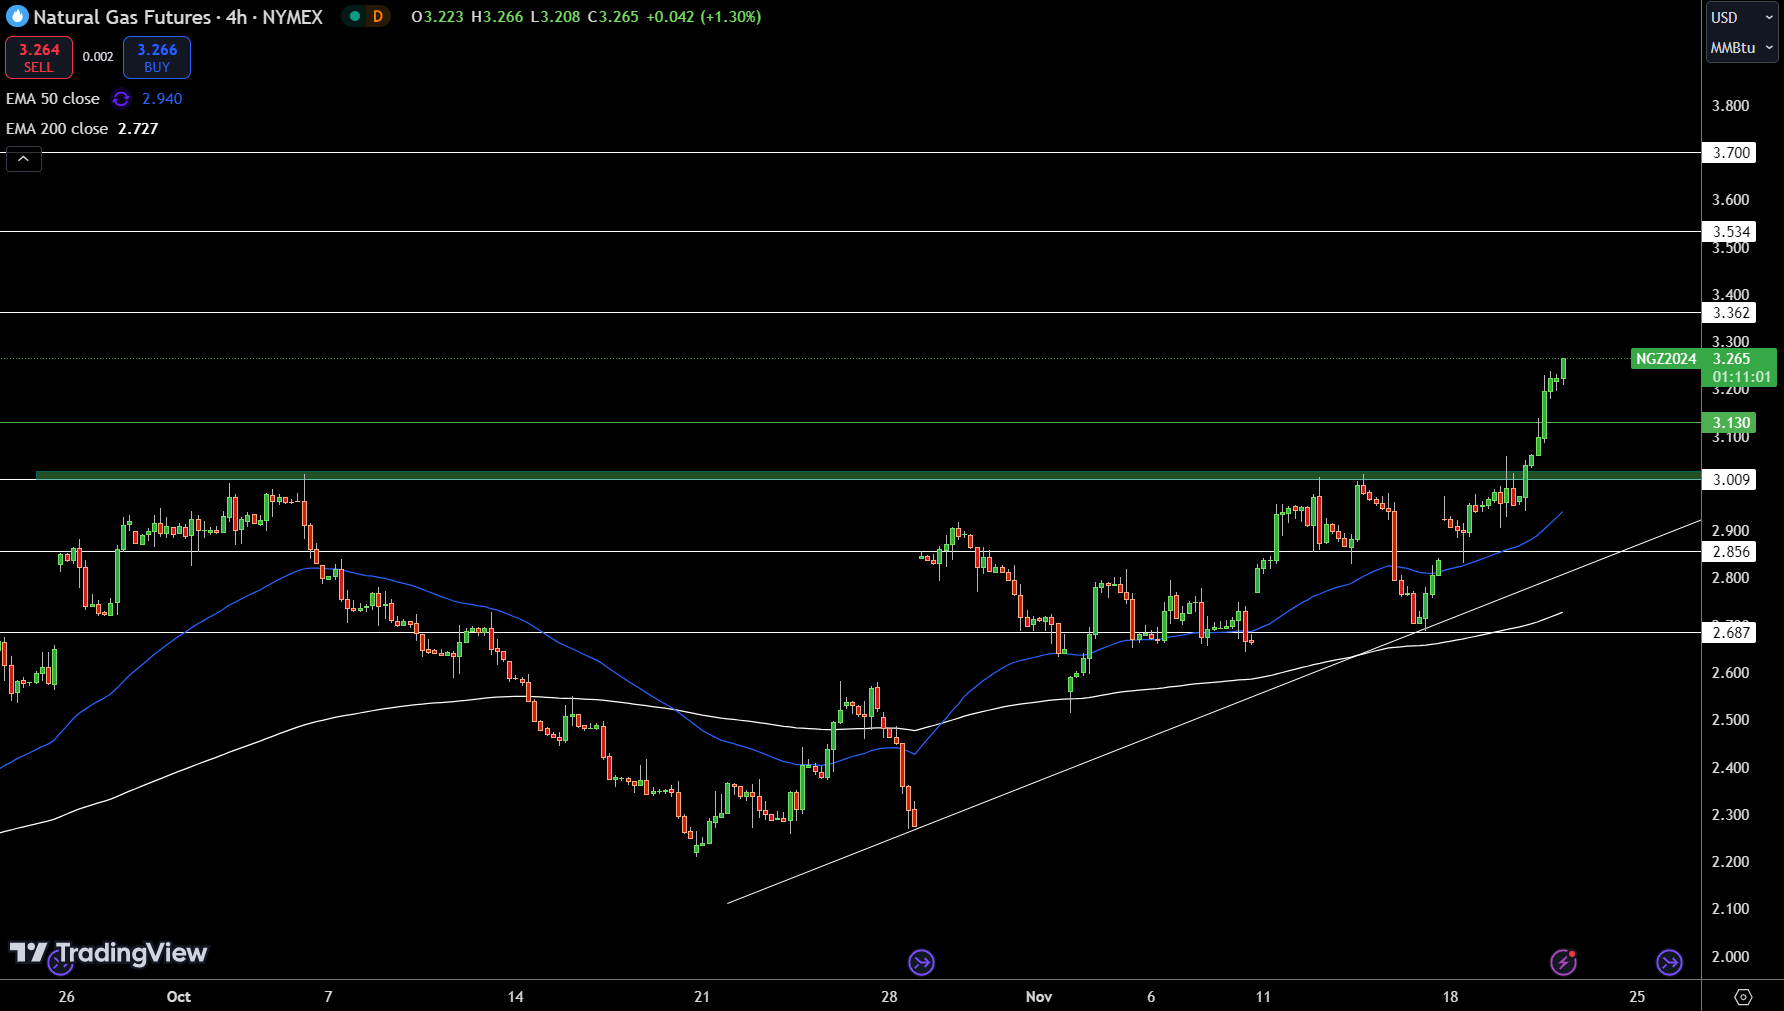Screen dimensions: 1784x1011
Task: Click the 3.009 price level label
Action: pyautogui.click(x=1729, y=480)
